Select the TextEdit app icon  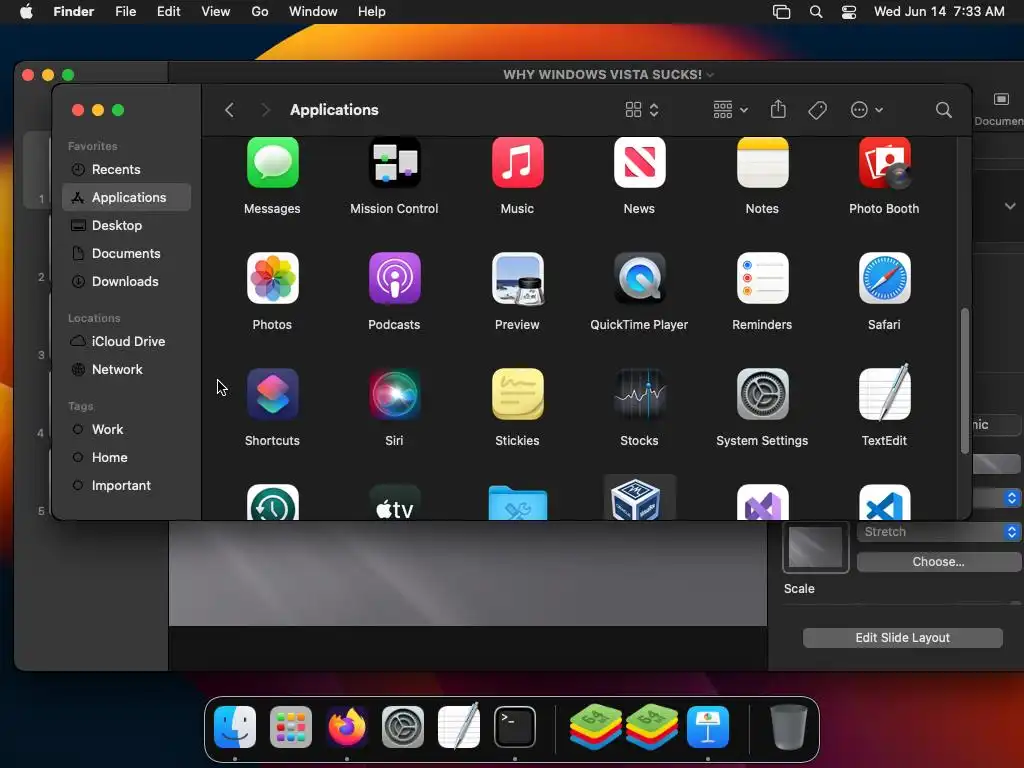point(884,393)
